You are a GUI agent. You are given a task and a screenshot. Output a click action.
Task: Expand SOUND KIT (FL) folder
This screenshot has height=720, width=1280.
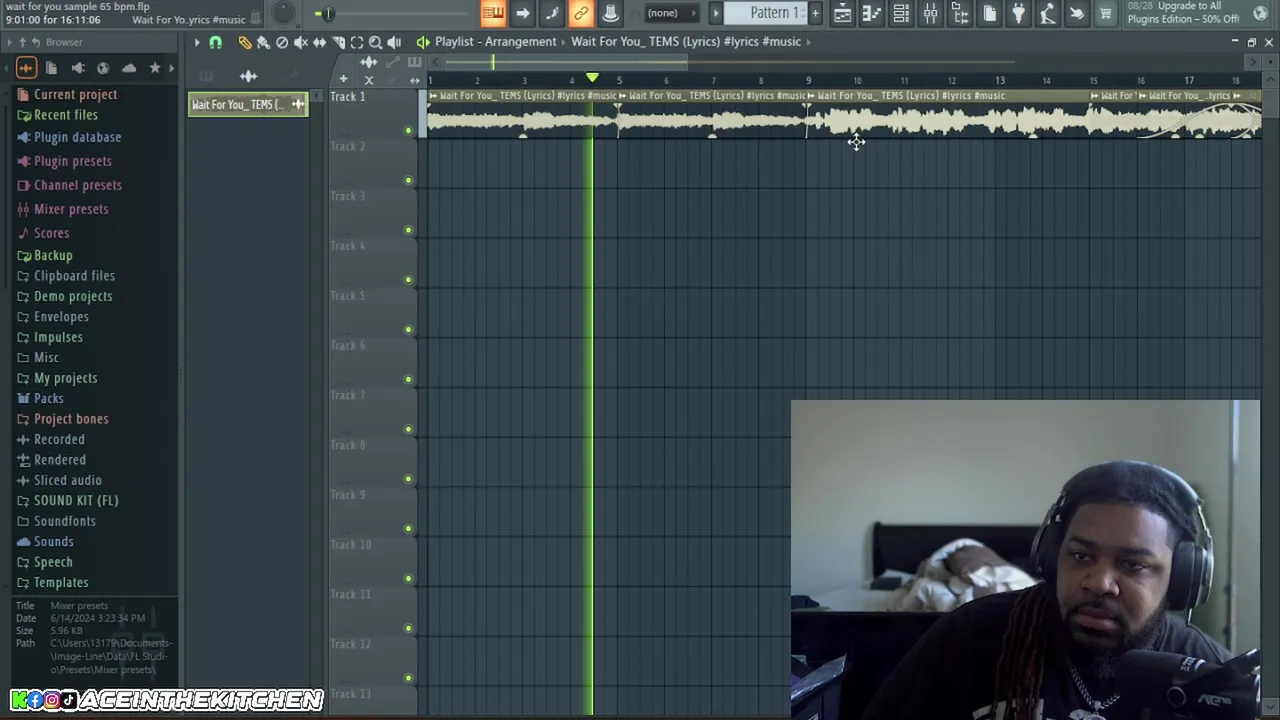click(x=76, y=500)
